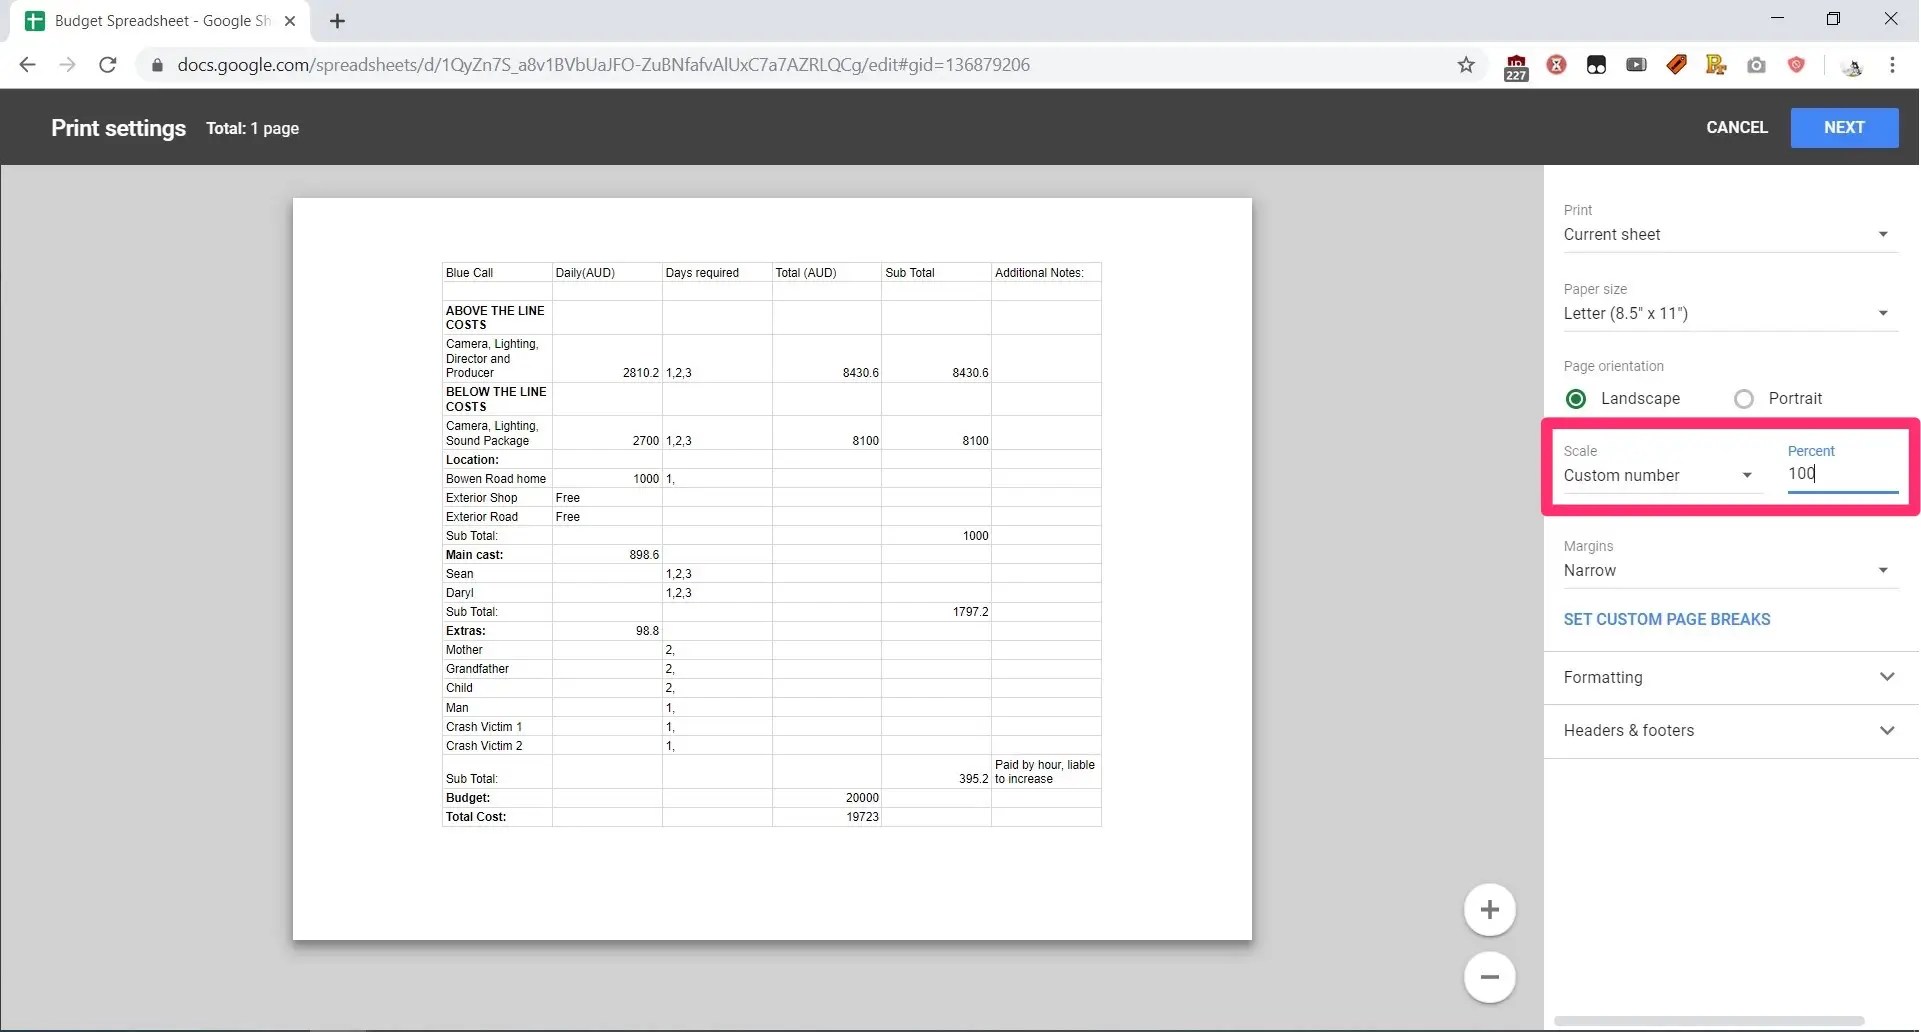Click the camera extension icon

coord(1757,65)
